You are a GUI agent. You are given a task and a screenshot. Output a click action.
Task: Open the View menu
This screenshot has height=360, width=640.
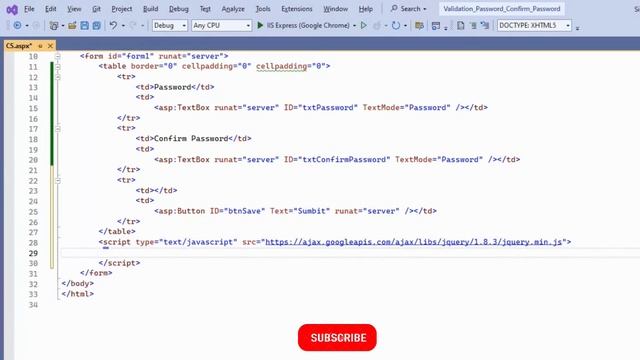74,9
